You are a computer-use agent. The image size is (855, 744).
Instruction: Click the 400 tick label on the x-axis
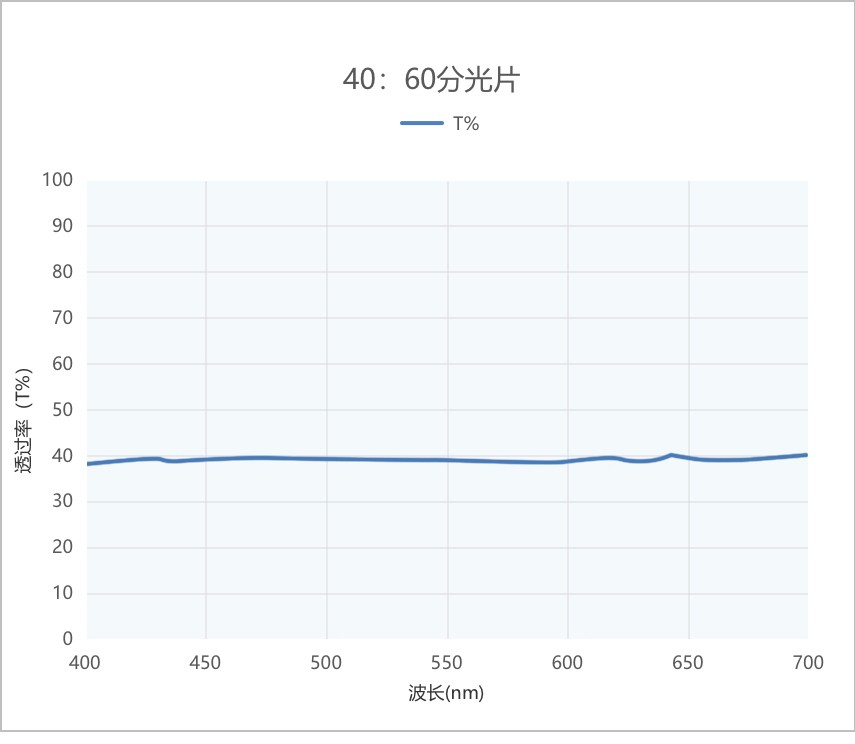[x=87, y=662]
